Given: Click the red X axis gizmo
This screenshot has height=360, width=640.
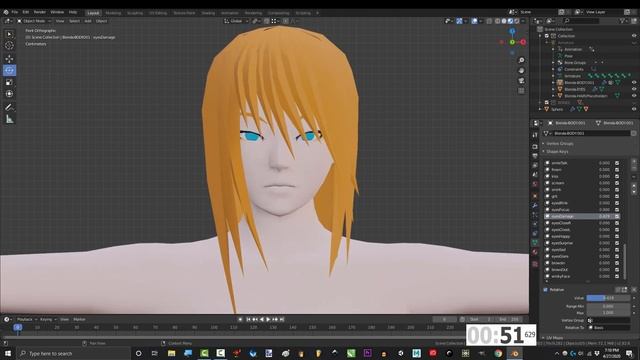Looking at the screenshot, I should tap(523, 42).
